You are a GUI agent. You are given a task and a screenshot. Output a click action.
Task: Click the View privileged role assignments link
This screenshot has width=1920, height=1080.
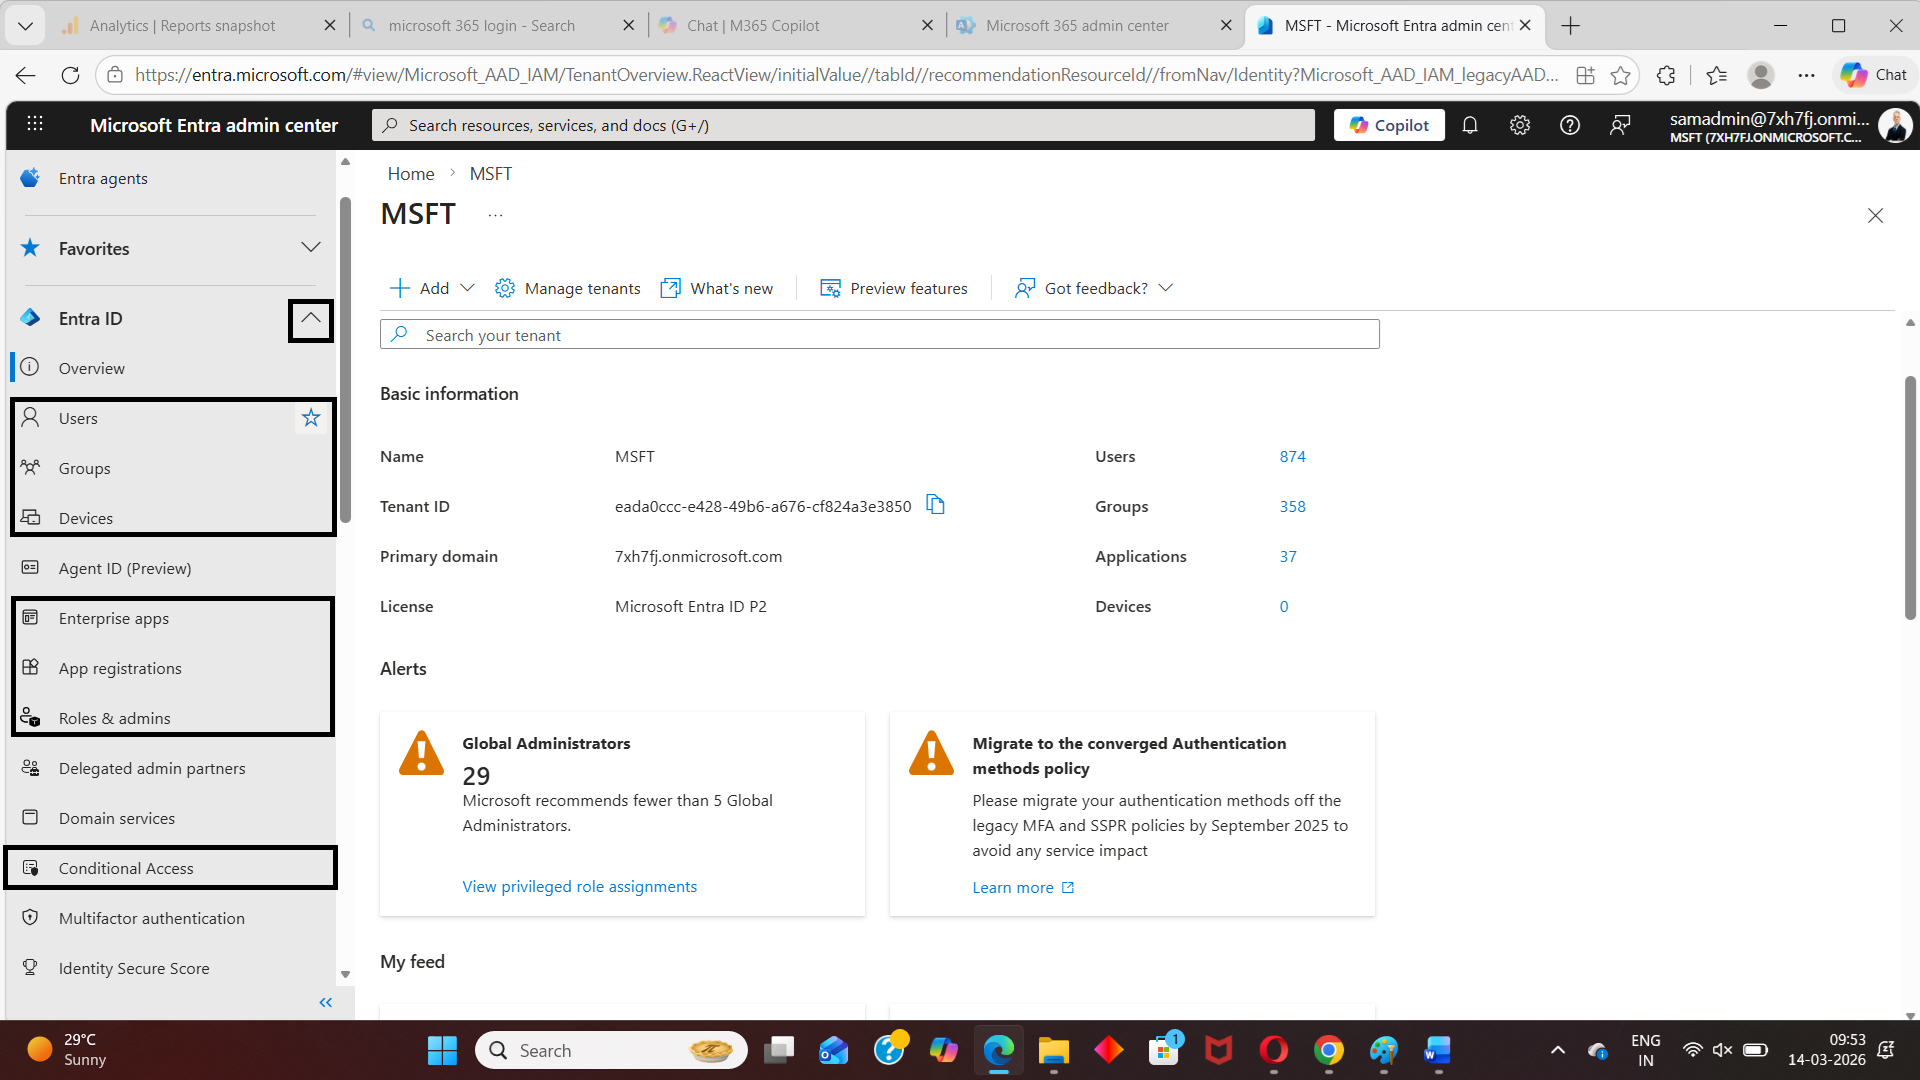coord(579,886)
